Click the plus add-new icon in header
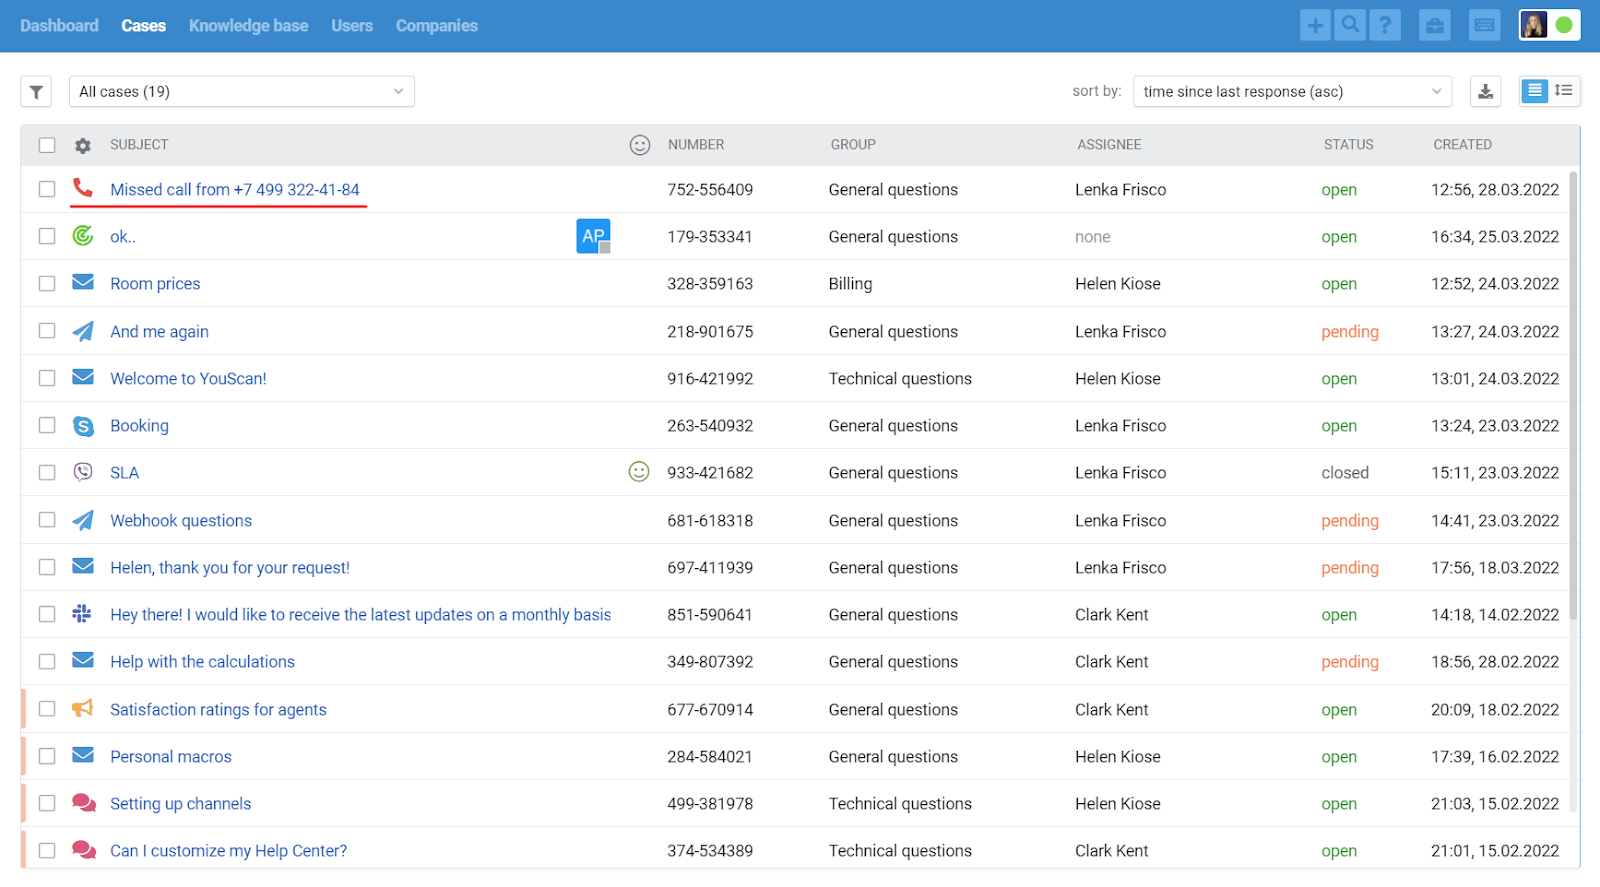This screenshot has height=887, width=1600. 1315,26
